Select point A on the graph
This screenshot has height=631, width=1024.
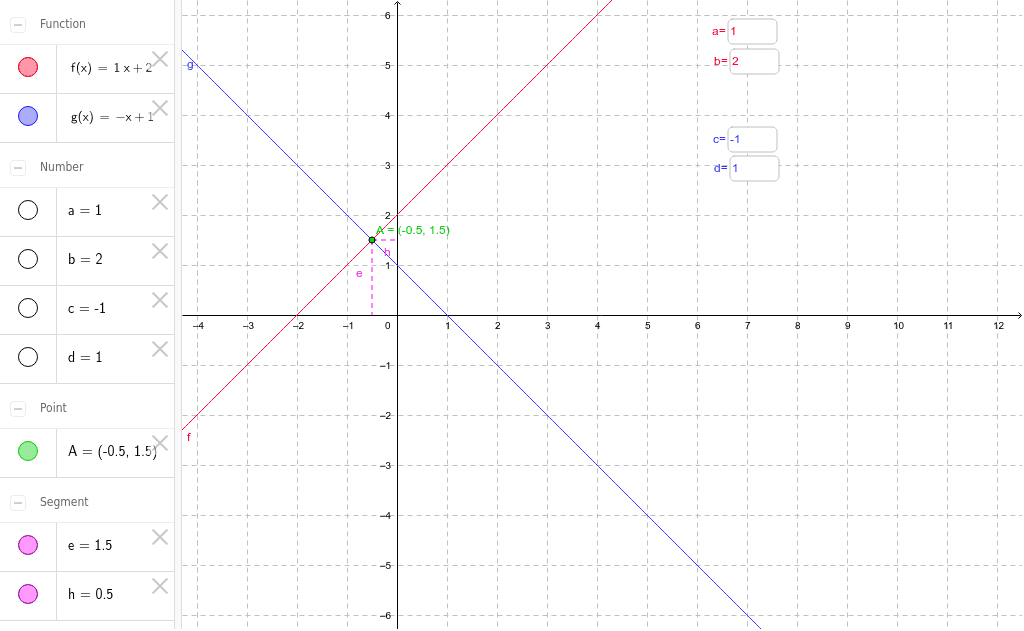coord(372,239)
